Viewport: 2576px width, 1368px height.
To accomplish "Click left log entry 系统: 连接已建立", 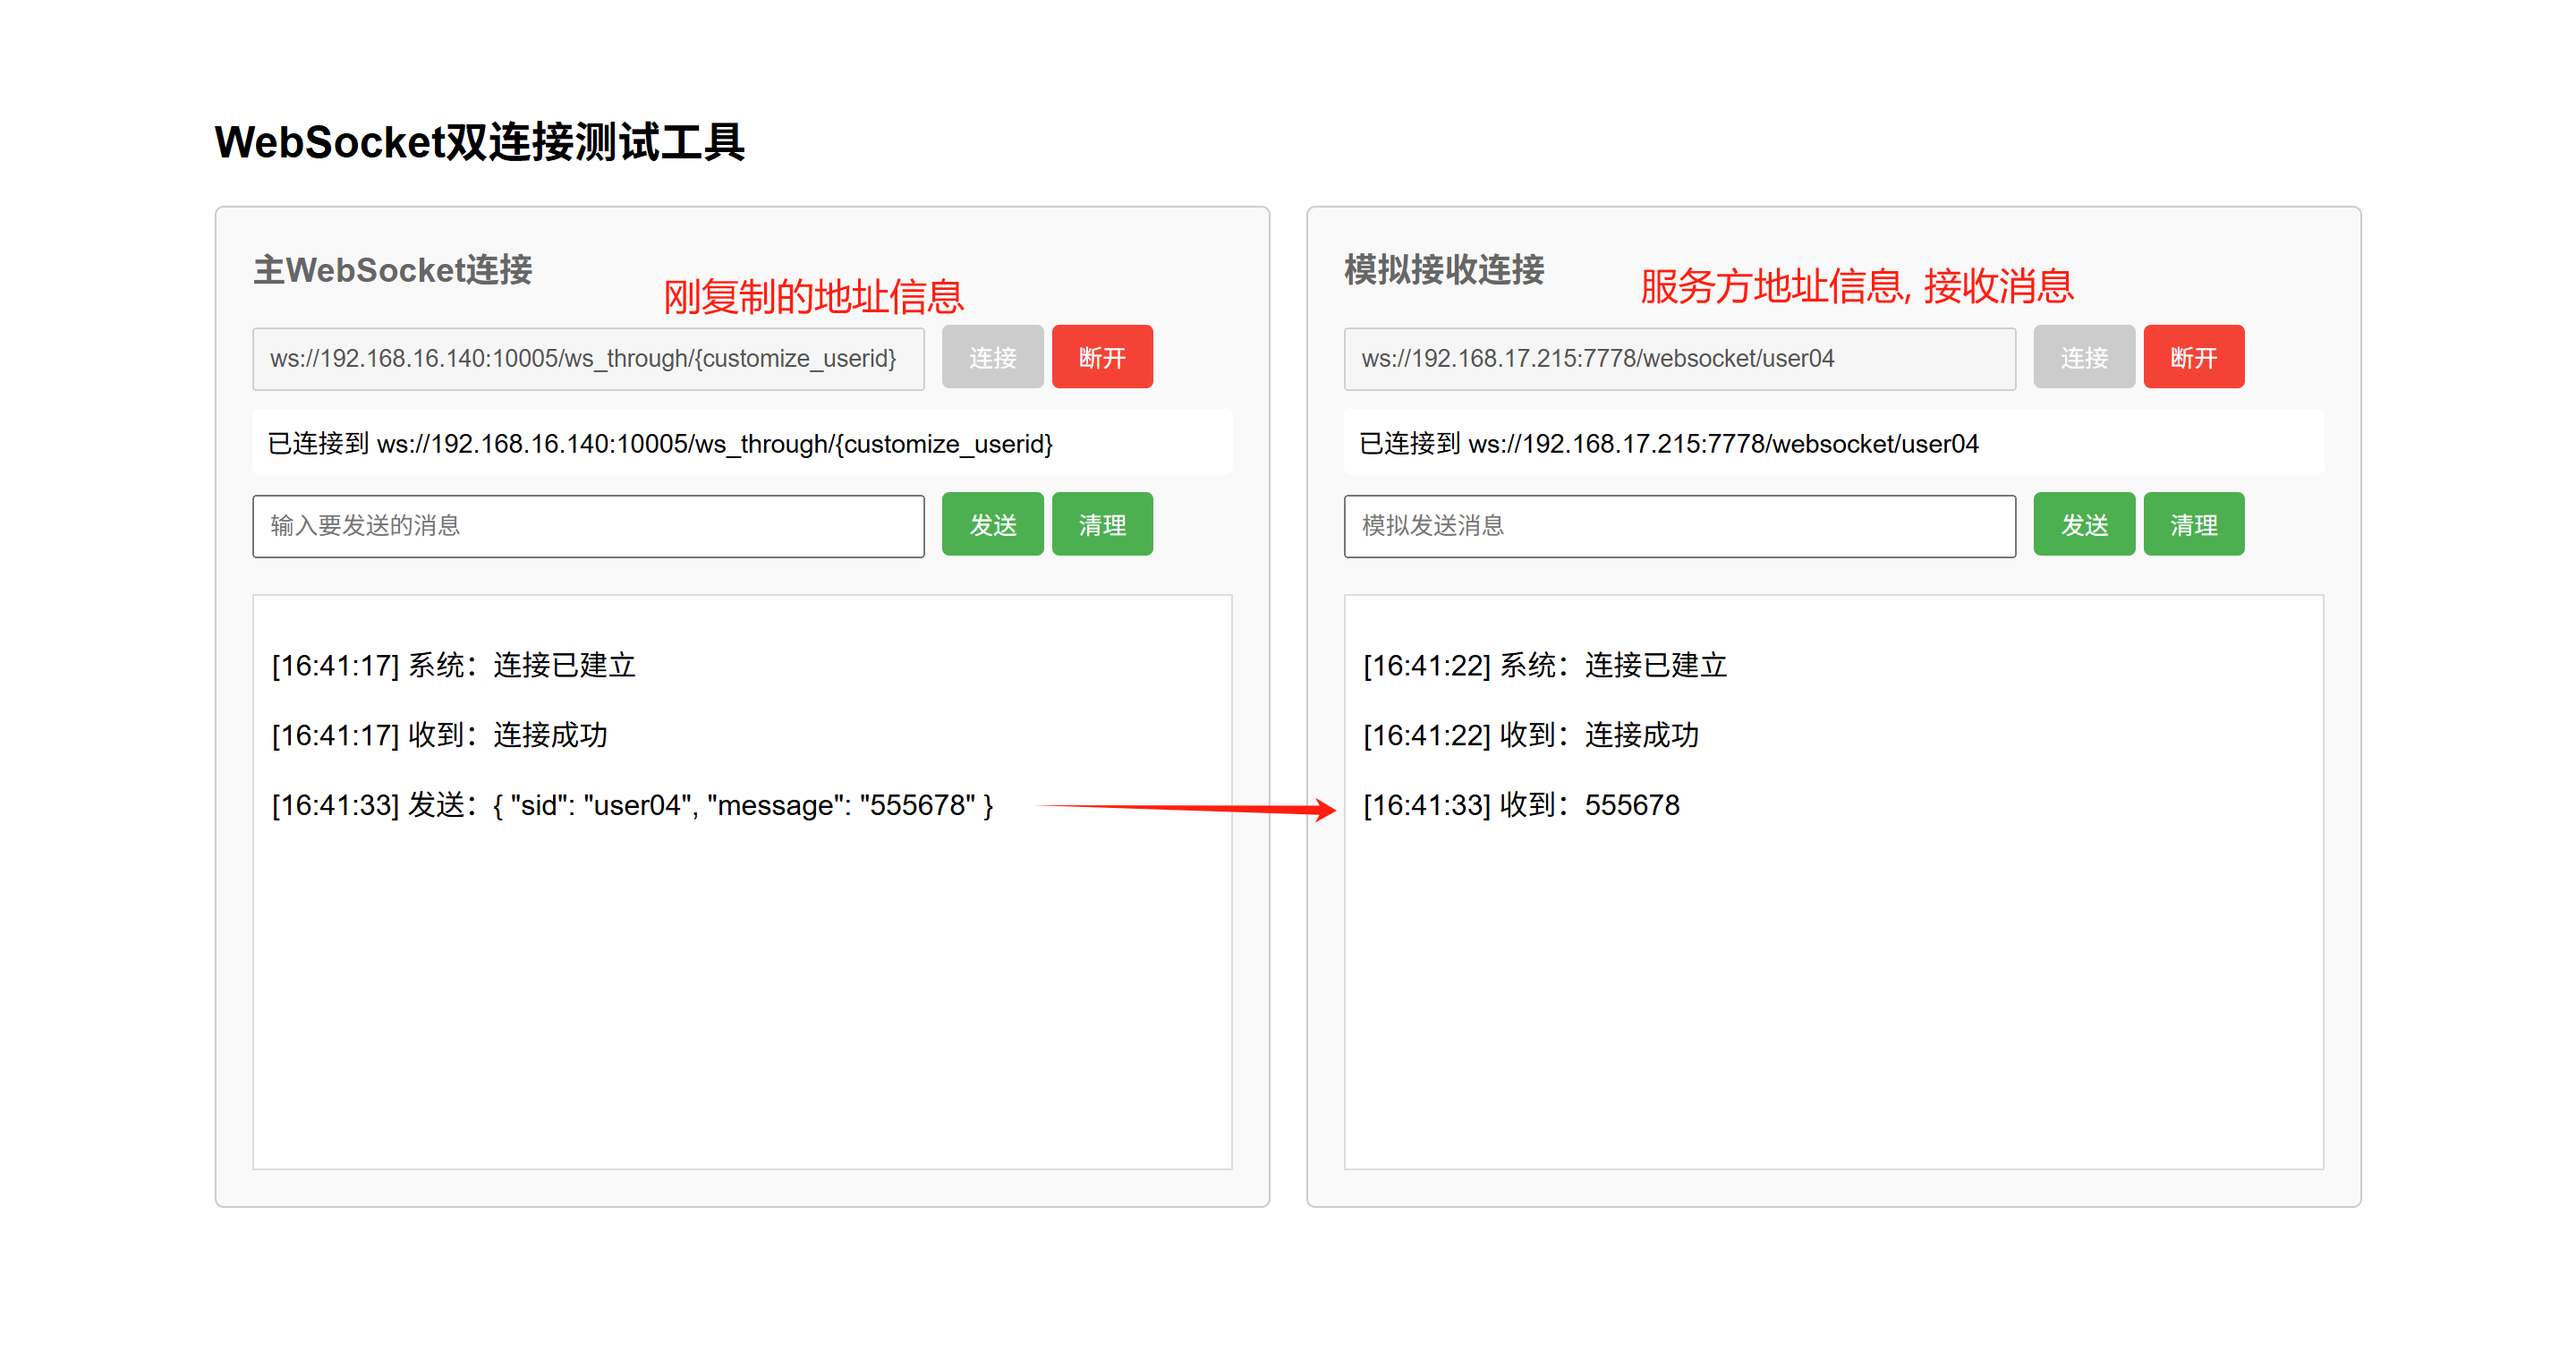I will 453,665.
